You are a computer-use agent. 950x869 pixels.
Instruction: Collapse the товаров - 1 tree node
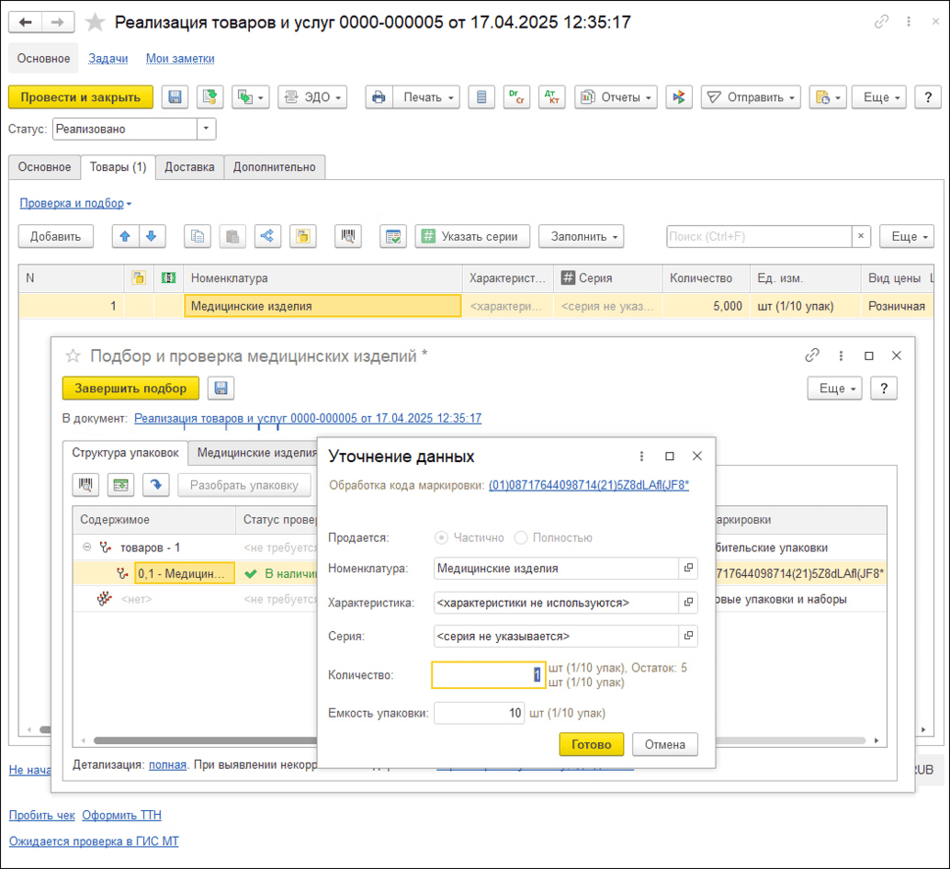click(x=87, y=548)
